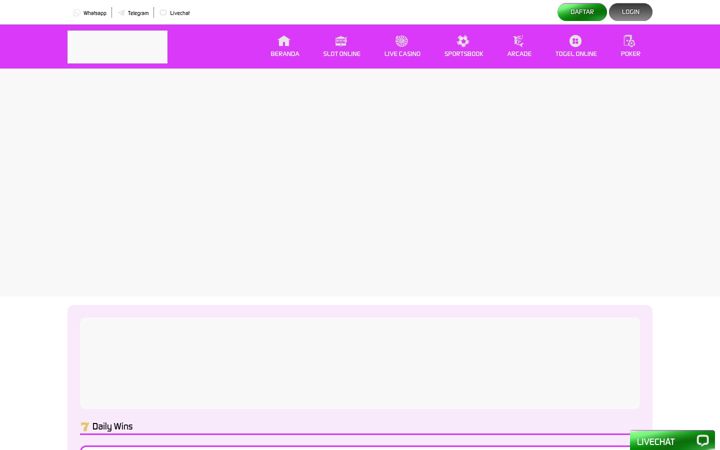
Task: Open the Togel Online ball icon
Action: [x=575, y=41]
